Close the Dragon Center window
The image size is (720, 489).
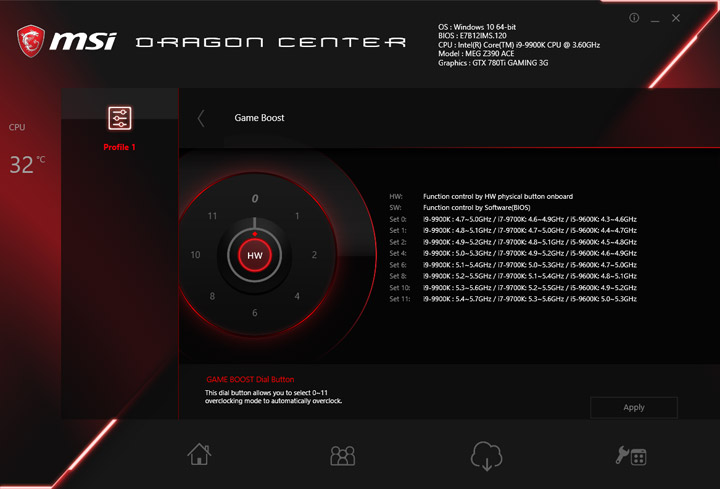[676, 18]
